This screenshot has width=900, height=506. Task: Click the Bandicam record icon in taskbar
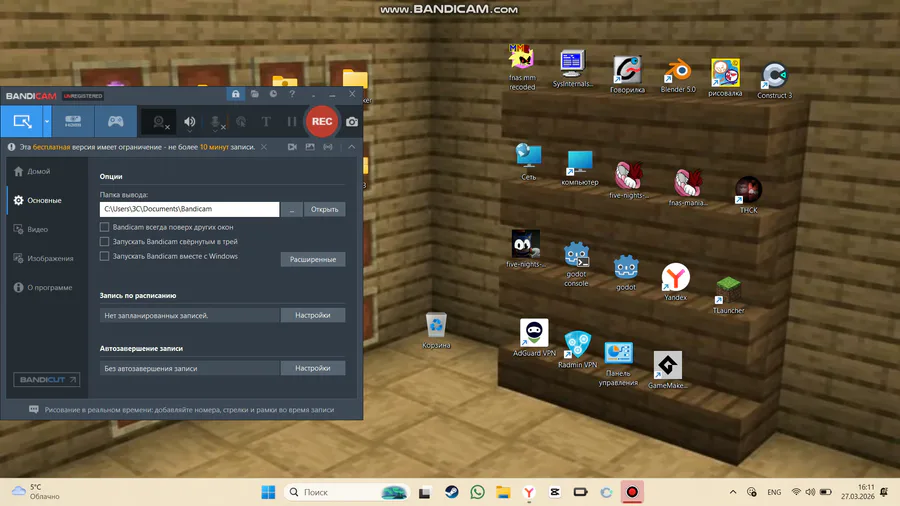click(632, 492)
